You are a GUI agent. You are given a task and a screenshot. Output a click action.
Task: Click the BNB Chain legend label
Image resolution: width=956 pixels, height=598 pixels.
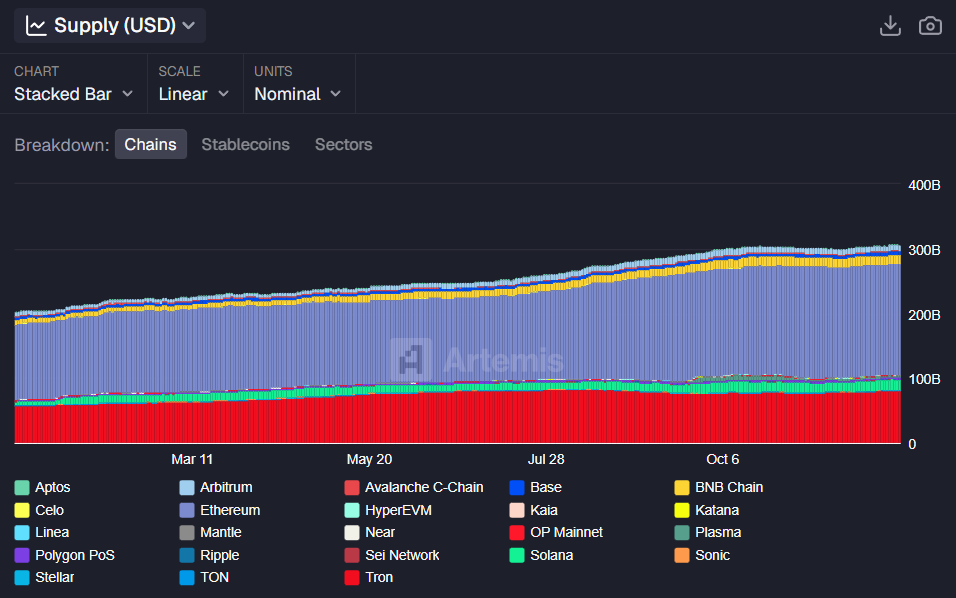pos(729,488)
